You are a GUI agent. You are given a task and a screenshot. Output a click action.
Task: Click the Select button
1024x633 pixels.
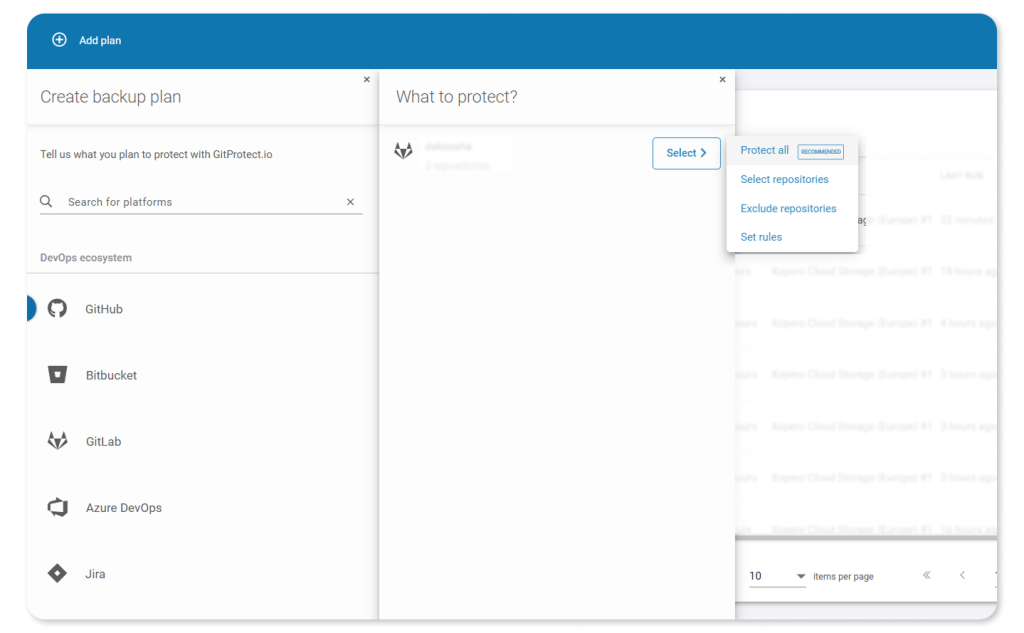coord(686,153)
